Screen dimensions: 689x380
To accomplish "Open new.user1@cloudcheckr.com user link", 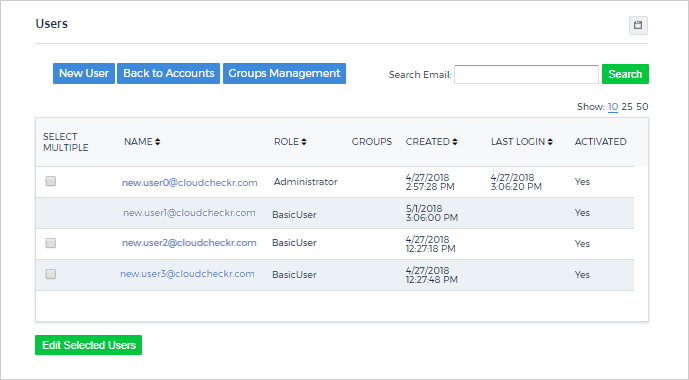I will point(189,213).
